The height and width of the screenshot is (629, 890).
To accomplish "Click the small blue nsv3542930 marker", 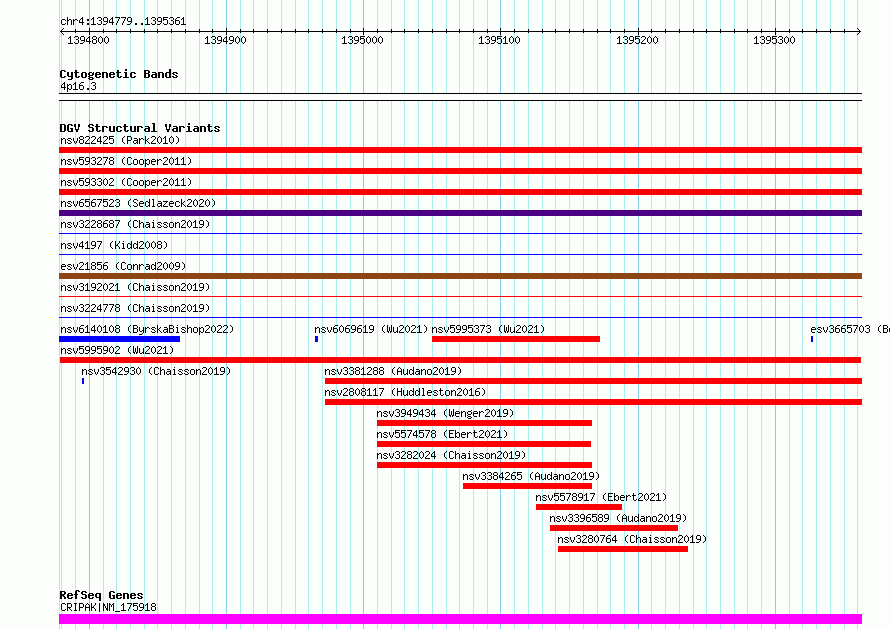I will coord(83,381).
